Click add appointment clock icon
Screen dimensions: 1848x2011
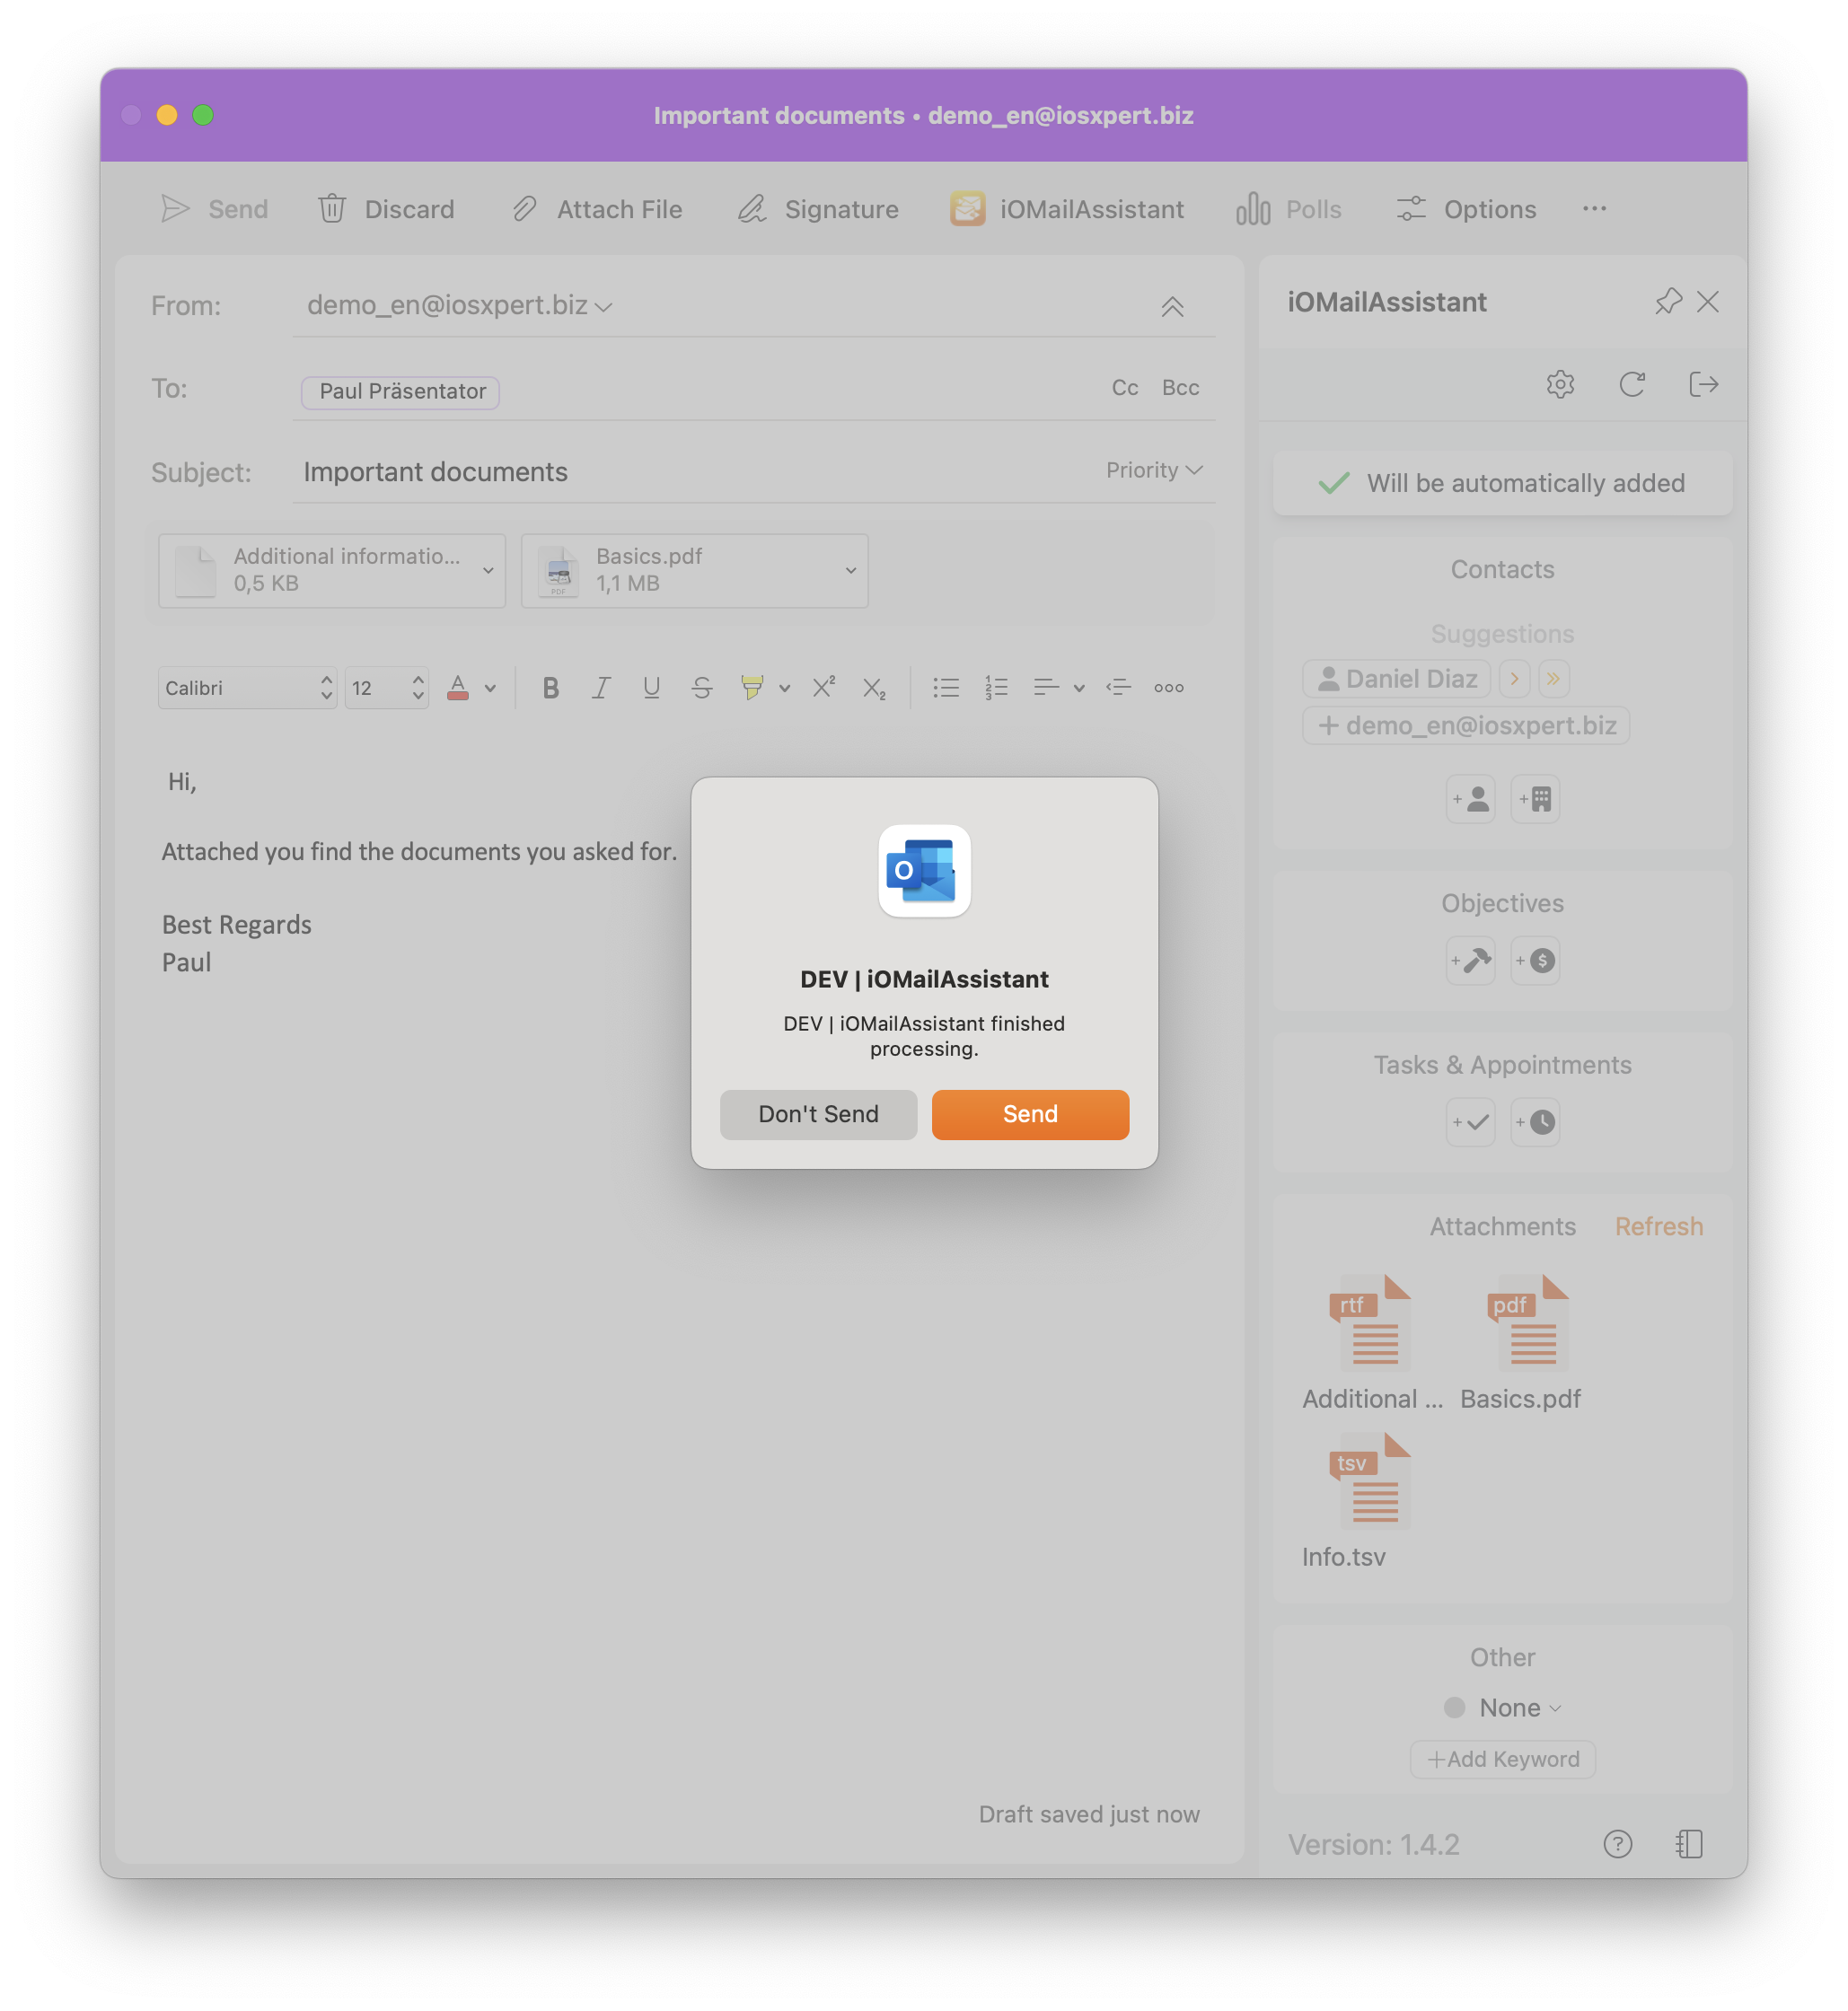point(1535,1122)
